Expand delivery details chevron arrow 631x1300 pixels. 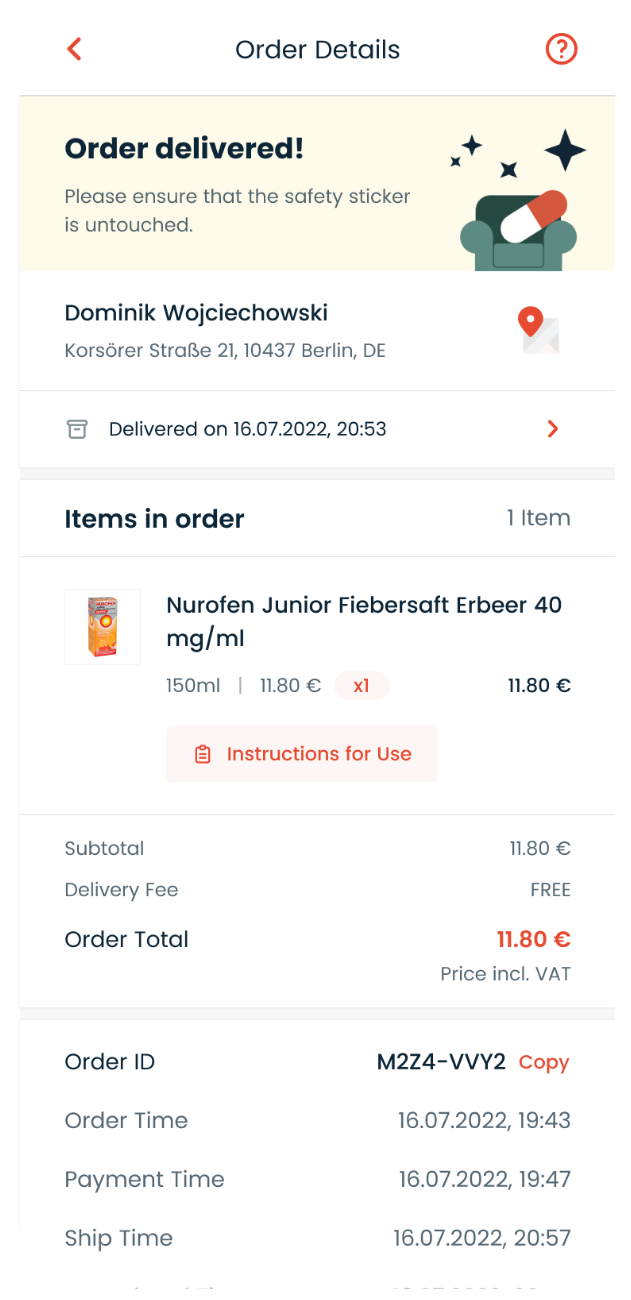[553, 429]
